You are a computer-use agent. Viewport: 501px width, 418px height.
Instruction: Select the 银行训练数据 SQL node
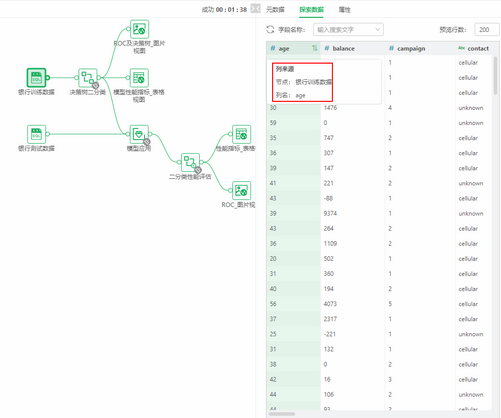pos(36,78)
